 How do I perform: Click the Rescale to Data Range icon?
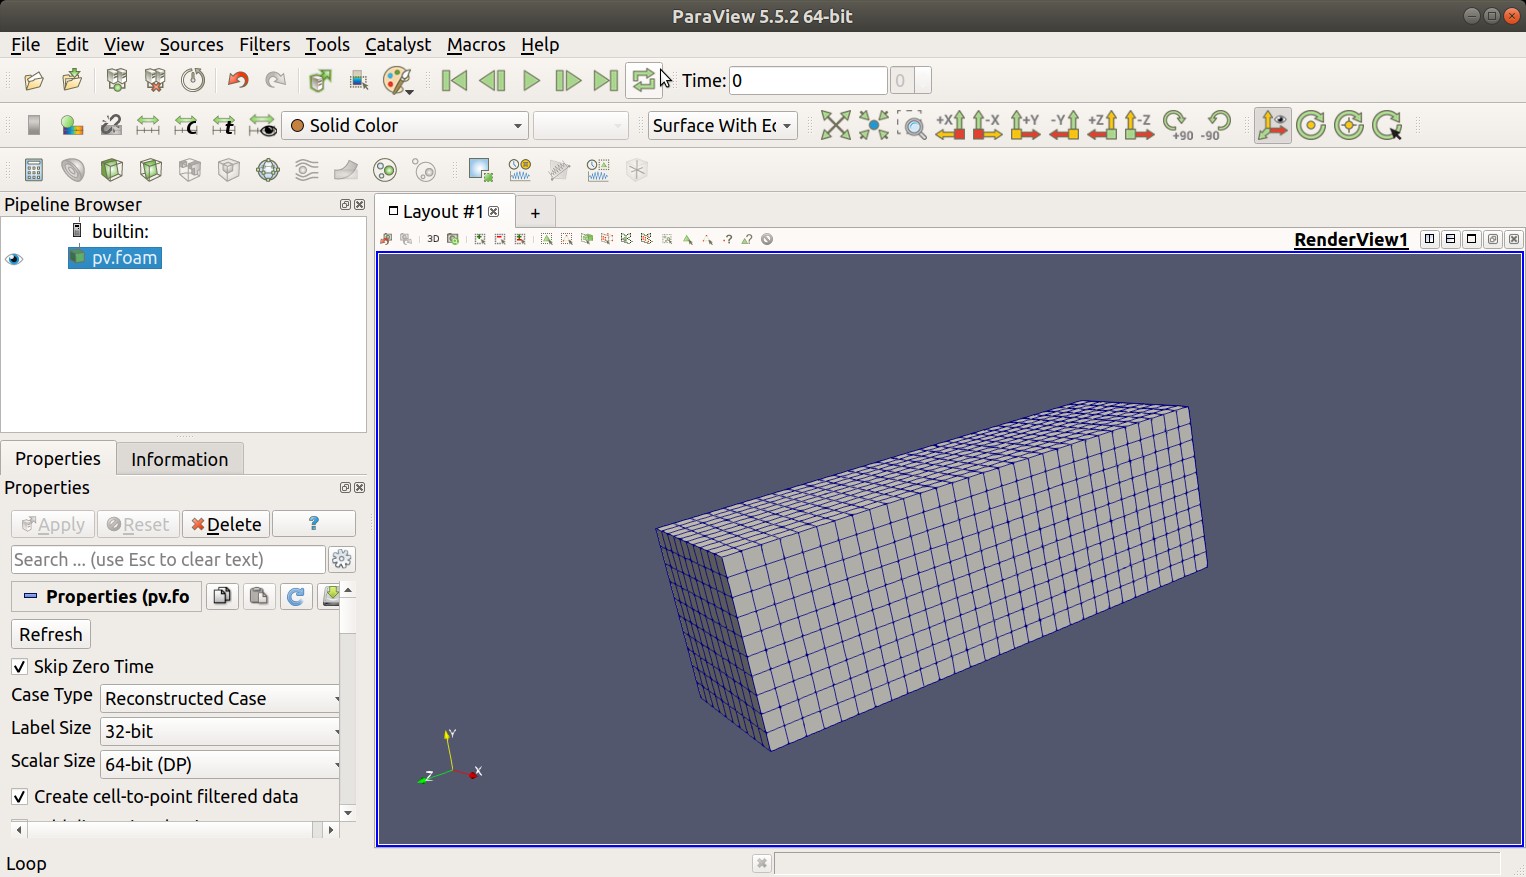click(148, 125)
